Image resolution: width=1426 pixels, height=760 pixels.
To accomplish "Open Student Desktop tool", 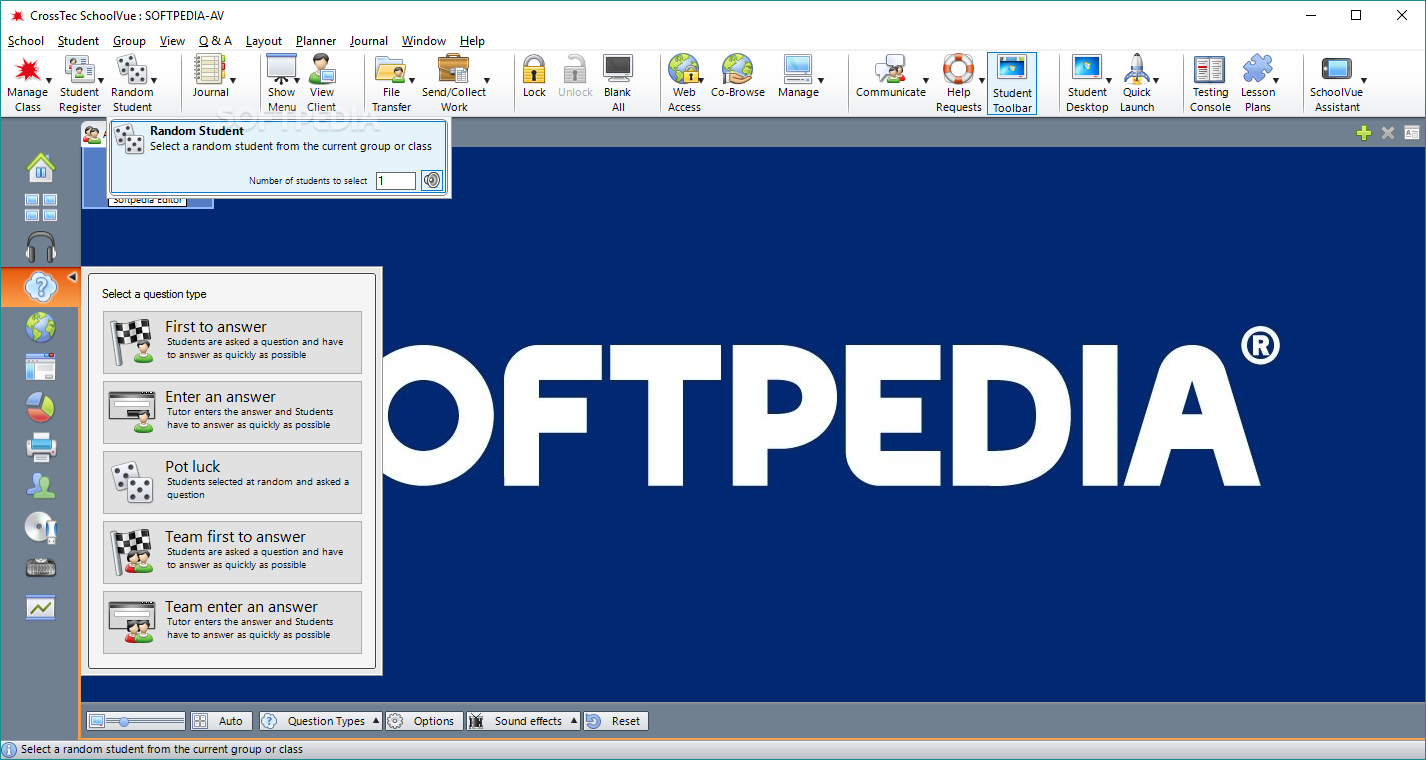I will tap(1087, 84).
